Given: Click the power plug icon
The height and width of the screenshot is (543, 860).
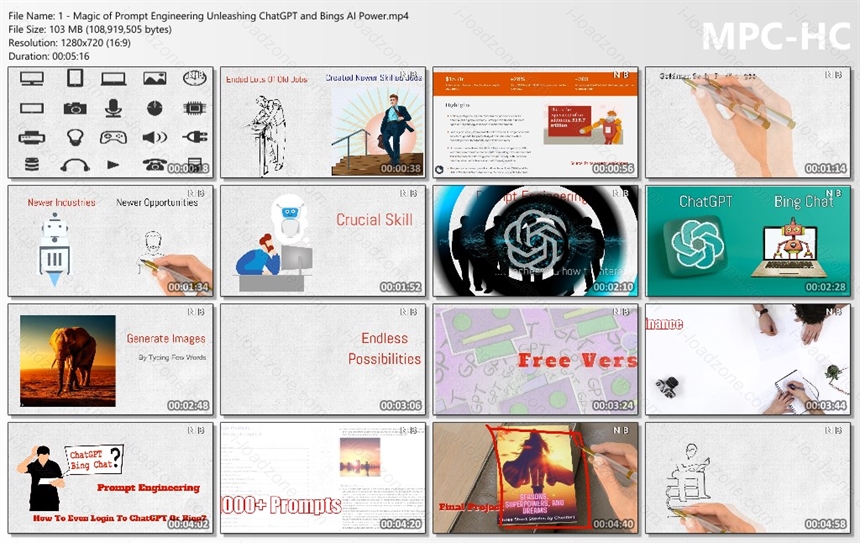Looking at the screenshot, I should [x=195, y=137].
